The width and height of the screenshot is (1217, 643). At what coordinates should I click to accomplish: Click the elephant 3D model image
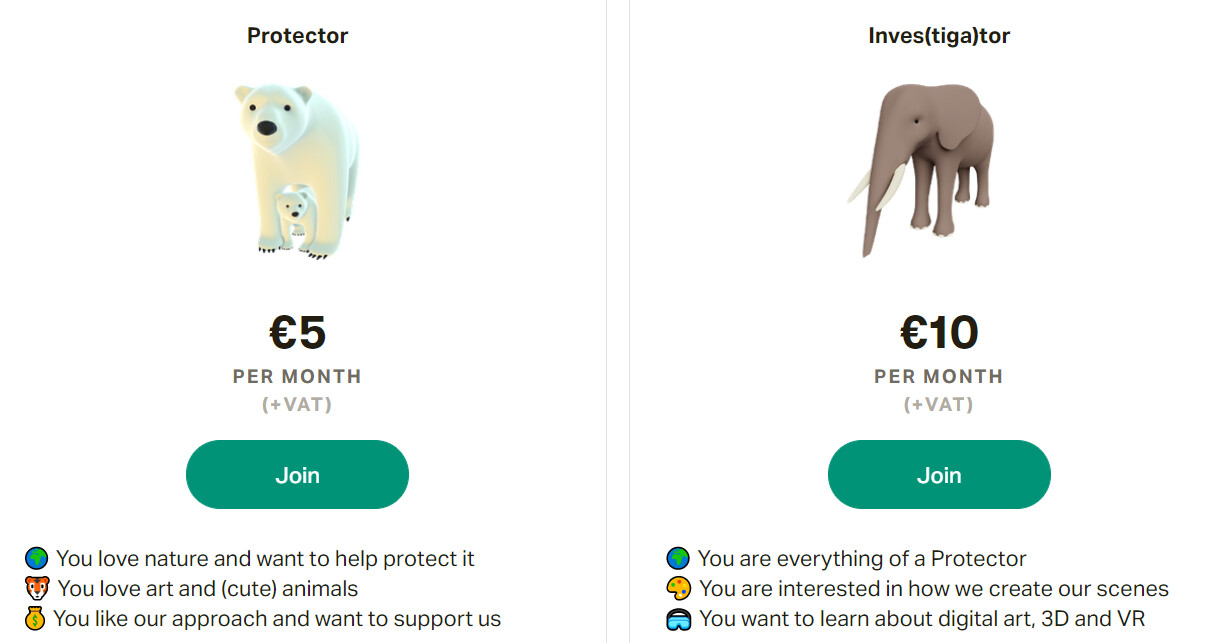tap(924, 170)
